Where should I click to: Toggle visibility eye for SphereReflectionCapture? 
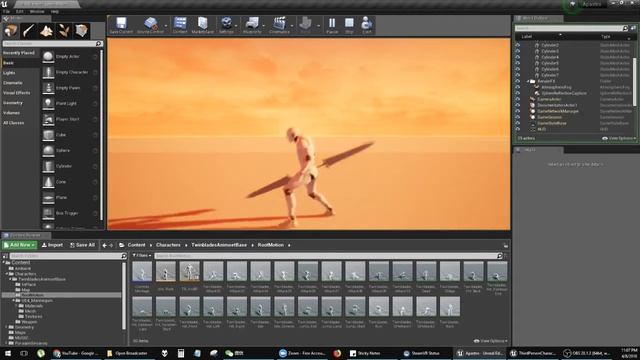pyautogui.click(x=518, y=93)
